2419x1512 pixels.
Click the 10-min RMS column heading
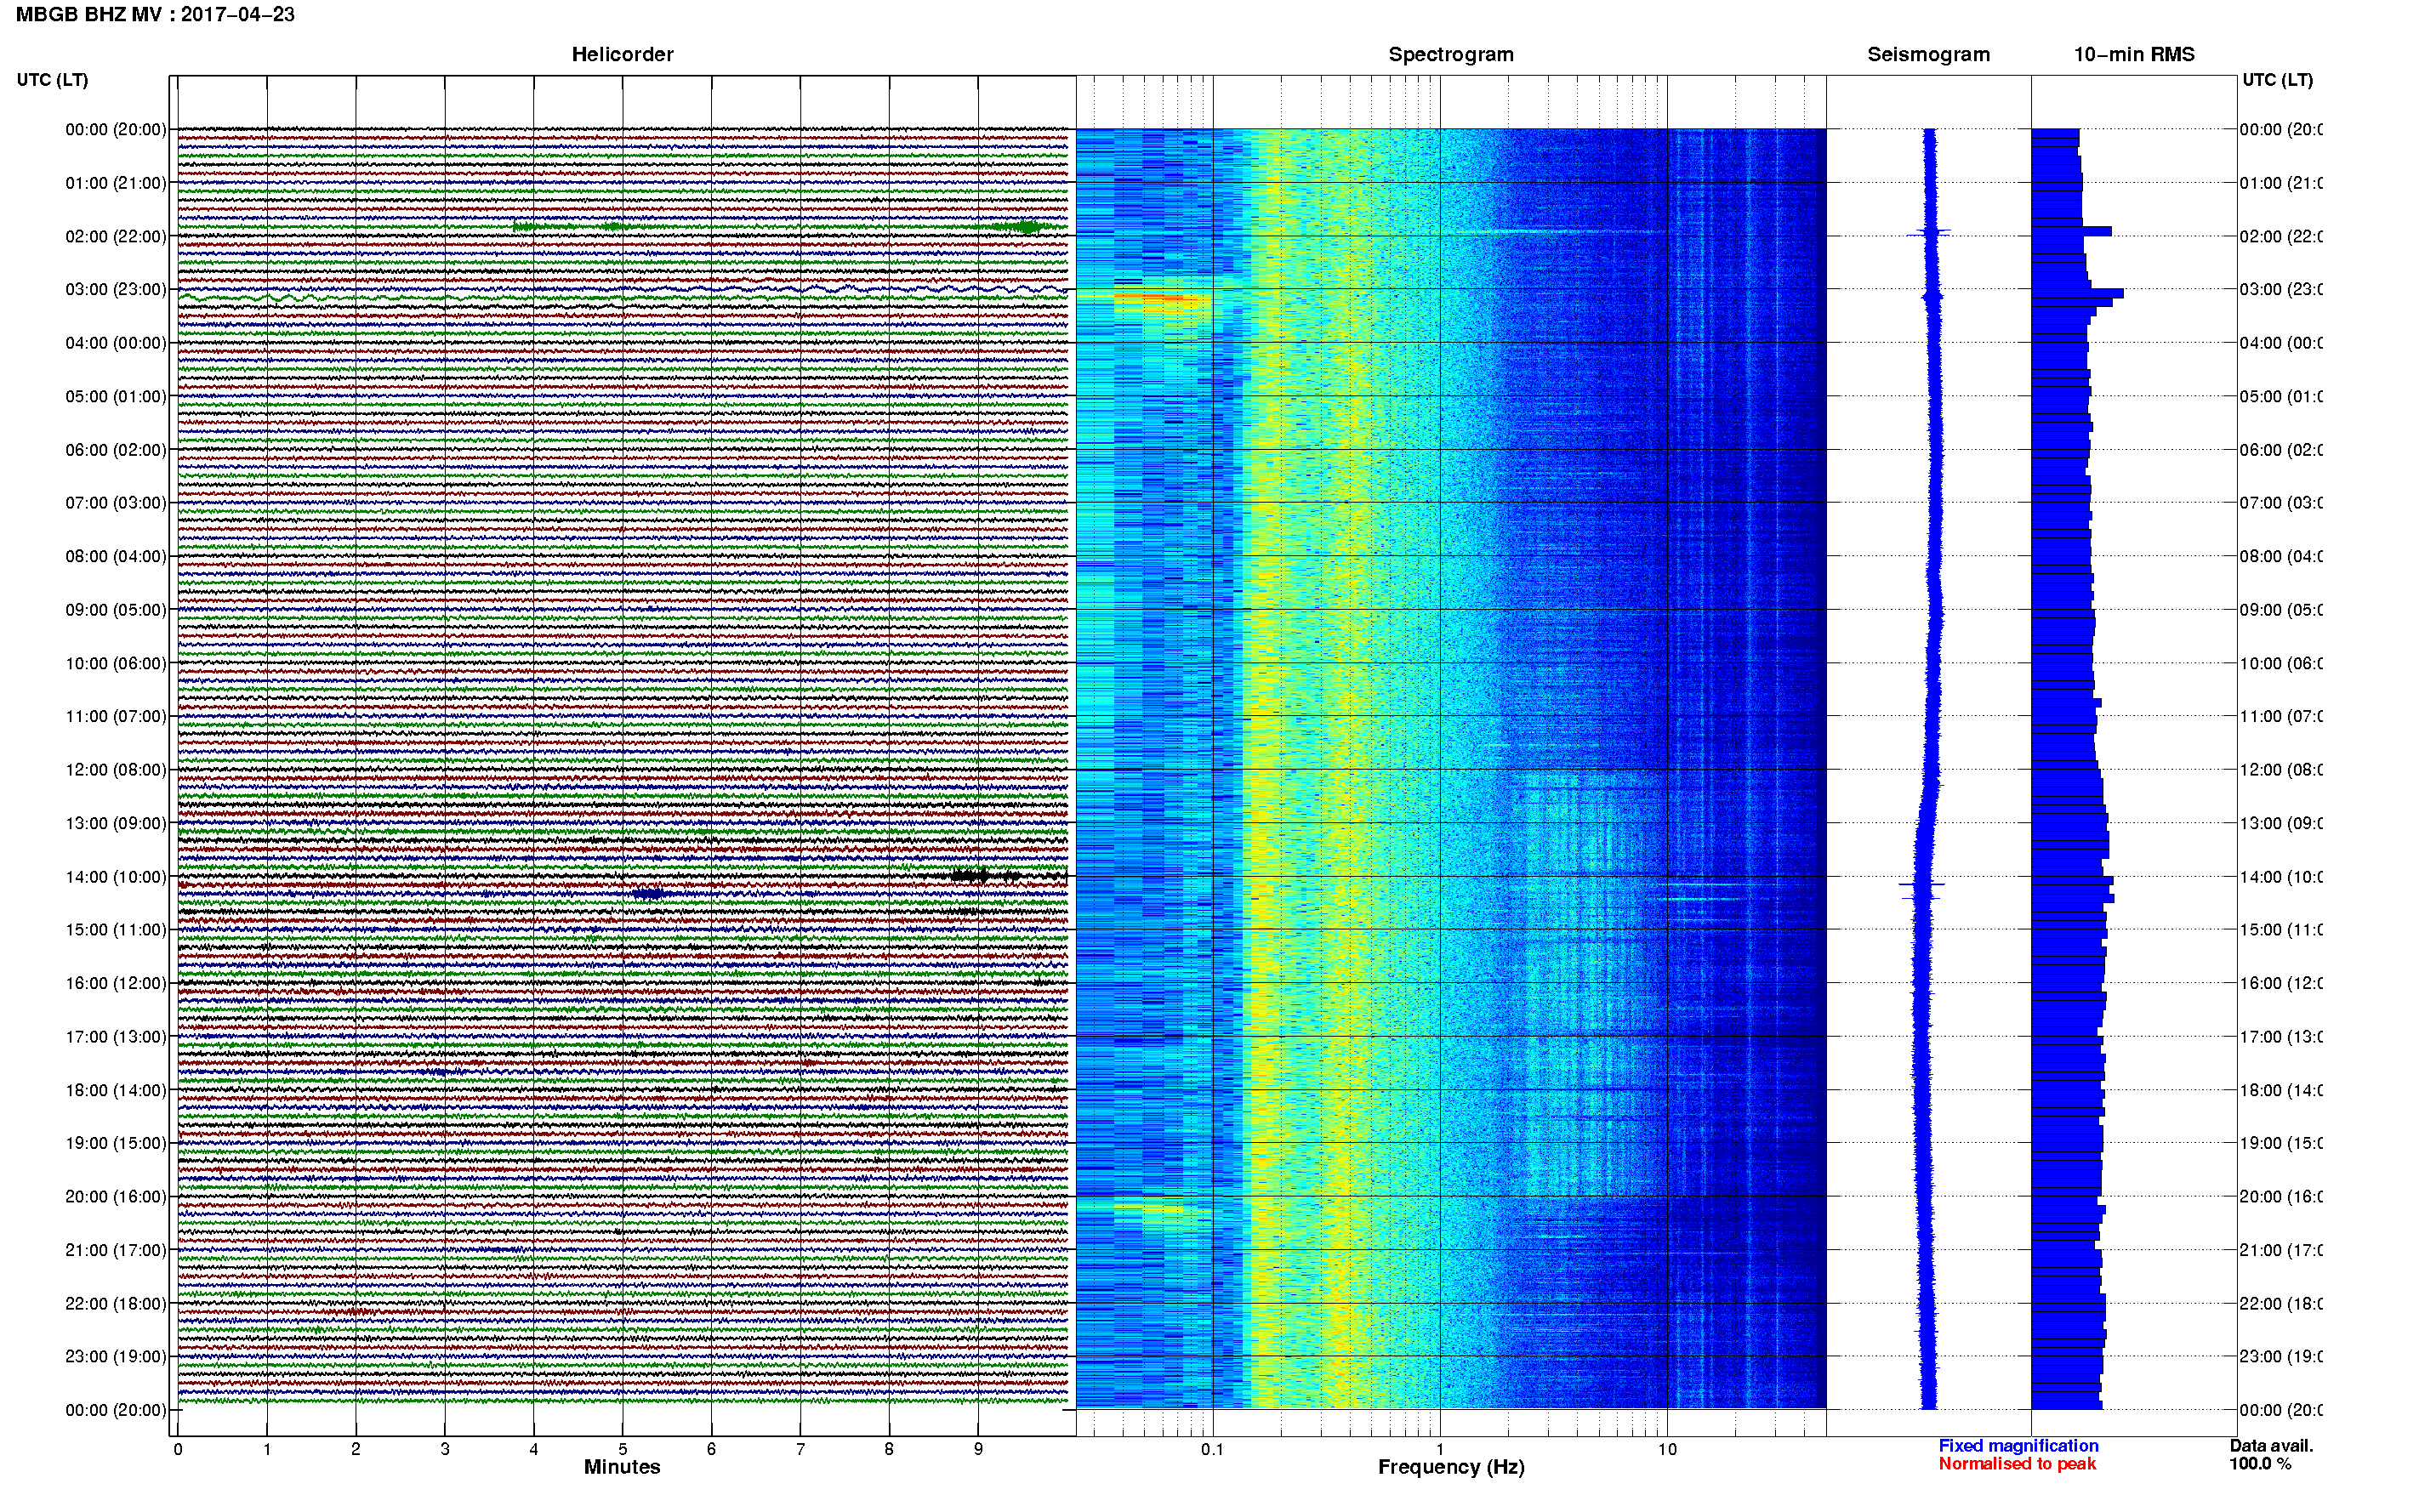(2133, 54)
